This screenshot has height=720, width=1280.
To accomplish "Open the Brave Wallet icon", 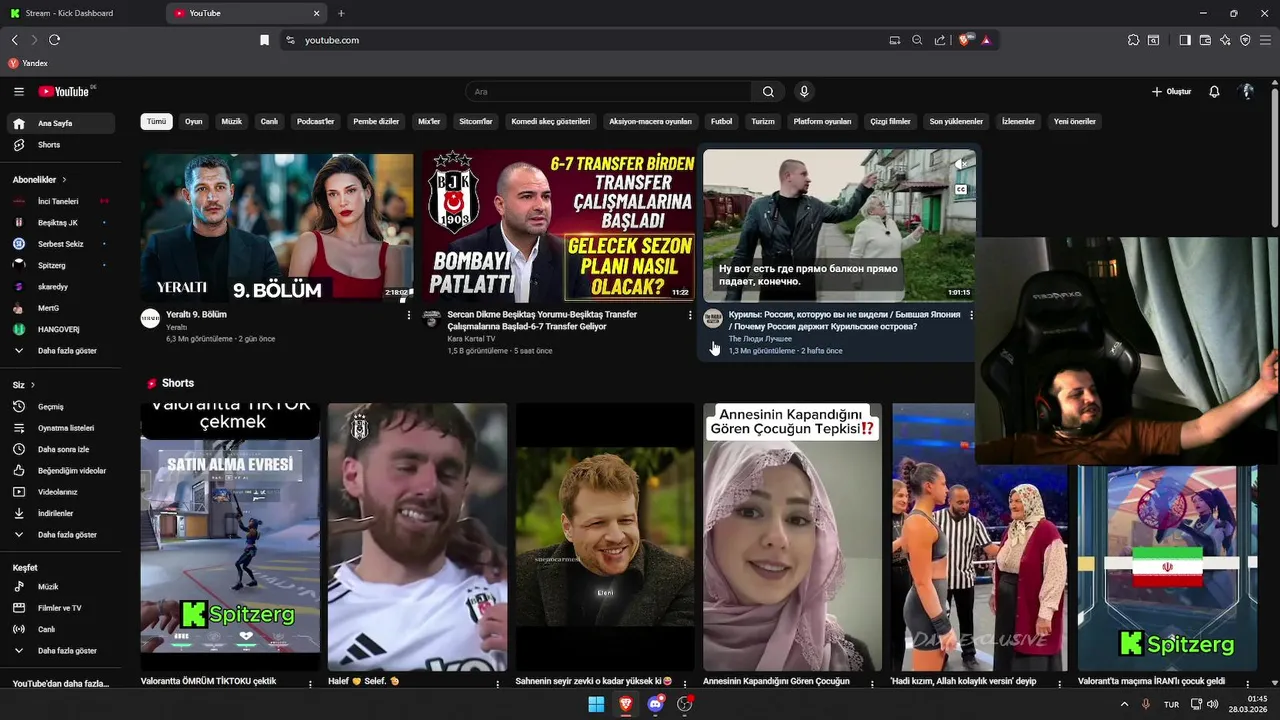I will [x=1205, y=40].
